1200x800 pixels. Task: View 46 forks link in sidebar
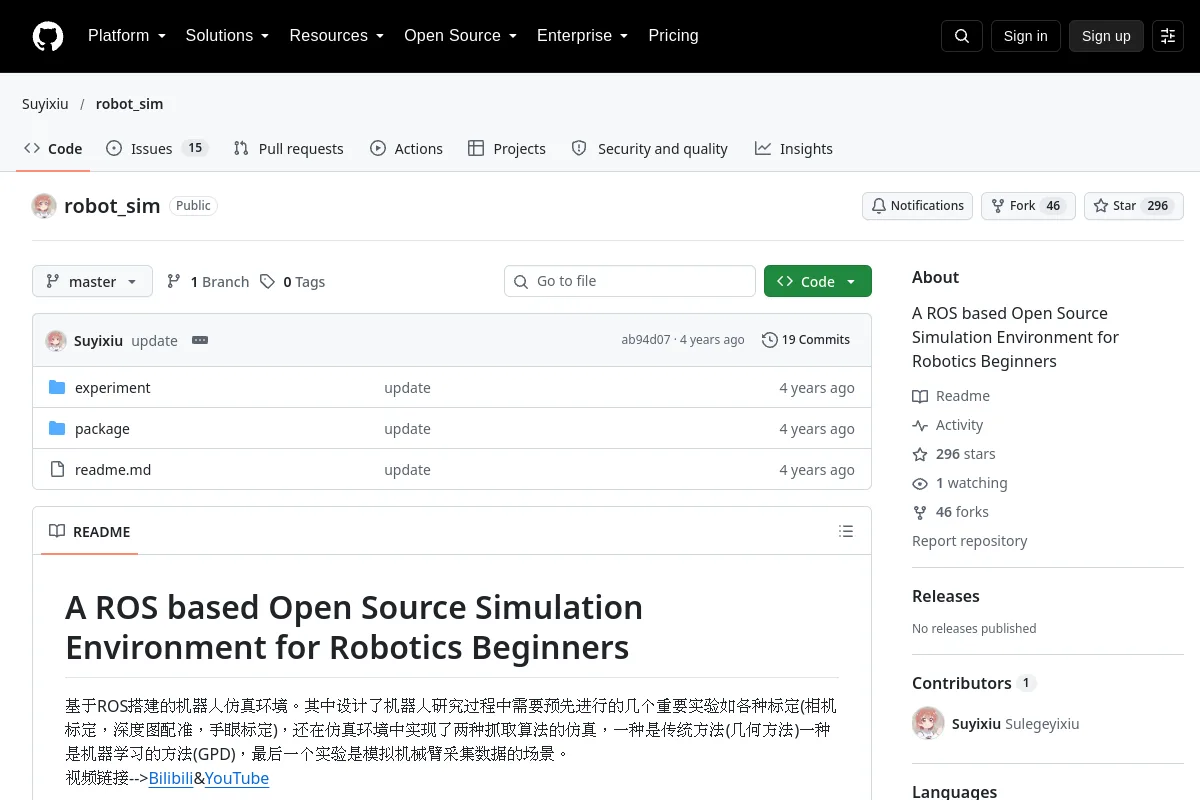tap(950, 512)
